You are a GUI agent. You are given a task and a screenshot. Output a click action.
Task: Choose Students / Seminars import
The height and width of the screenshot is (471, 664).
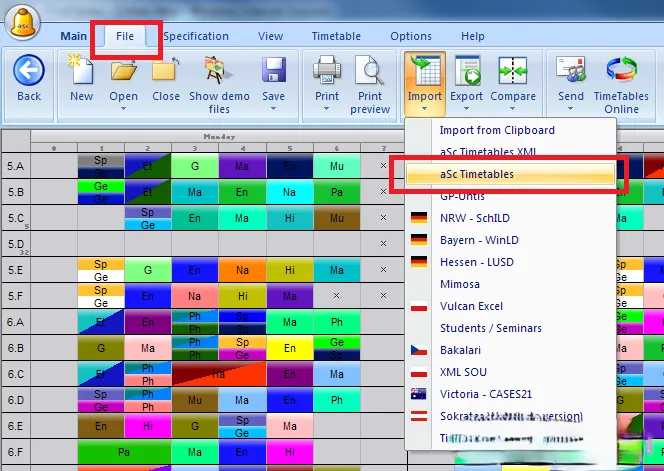(x=510, y=328)
